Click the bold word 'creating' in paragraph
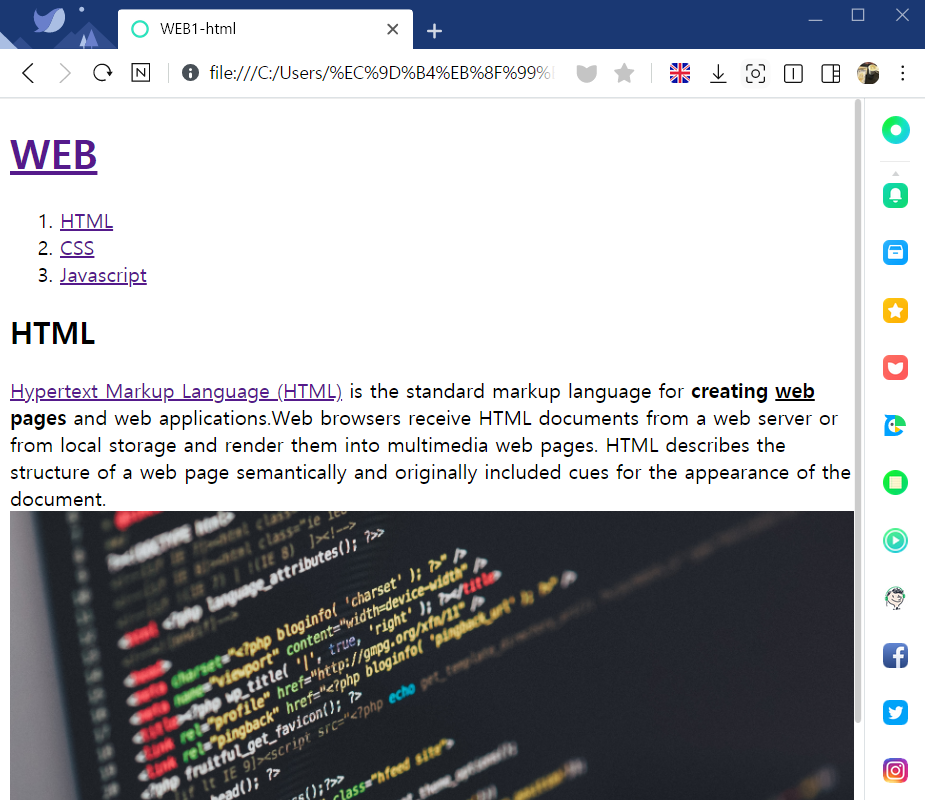The image size is (925, 800). coord(729,391)
